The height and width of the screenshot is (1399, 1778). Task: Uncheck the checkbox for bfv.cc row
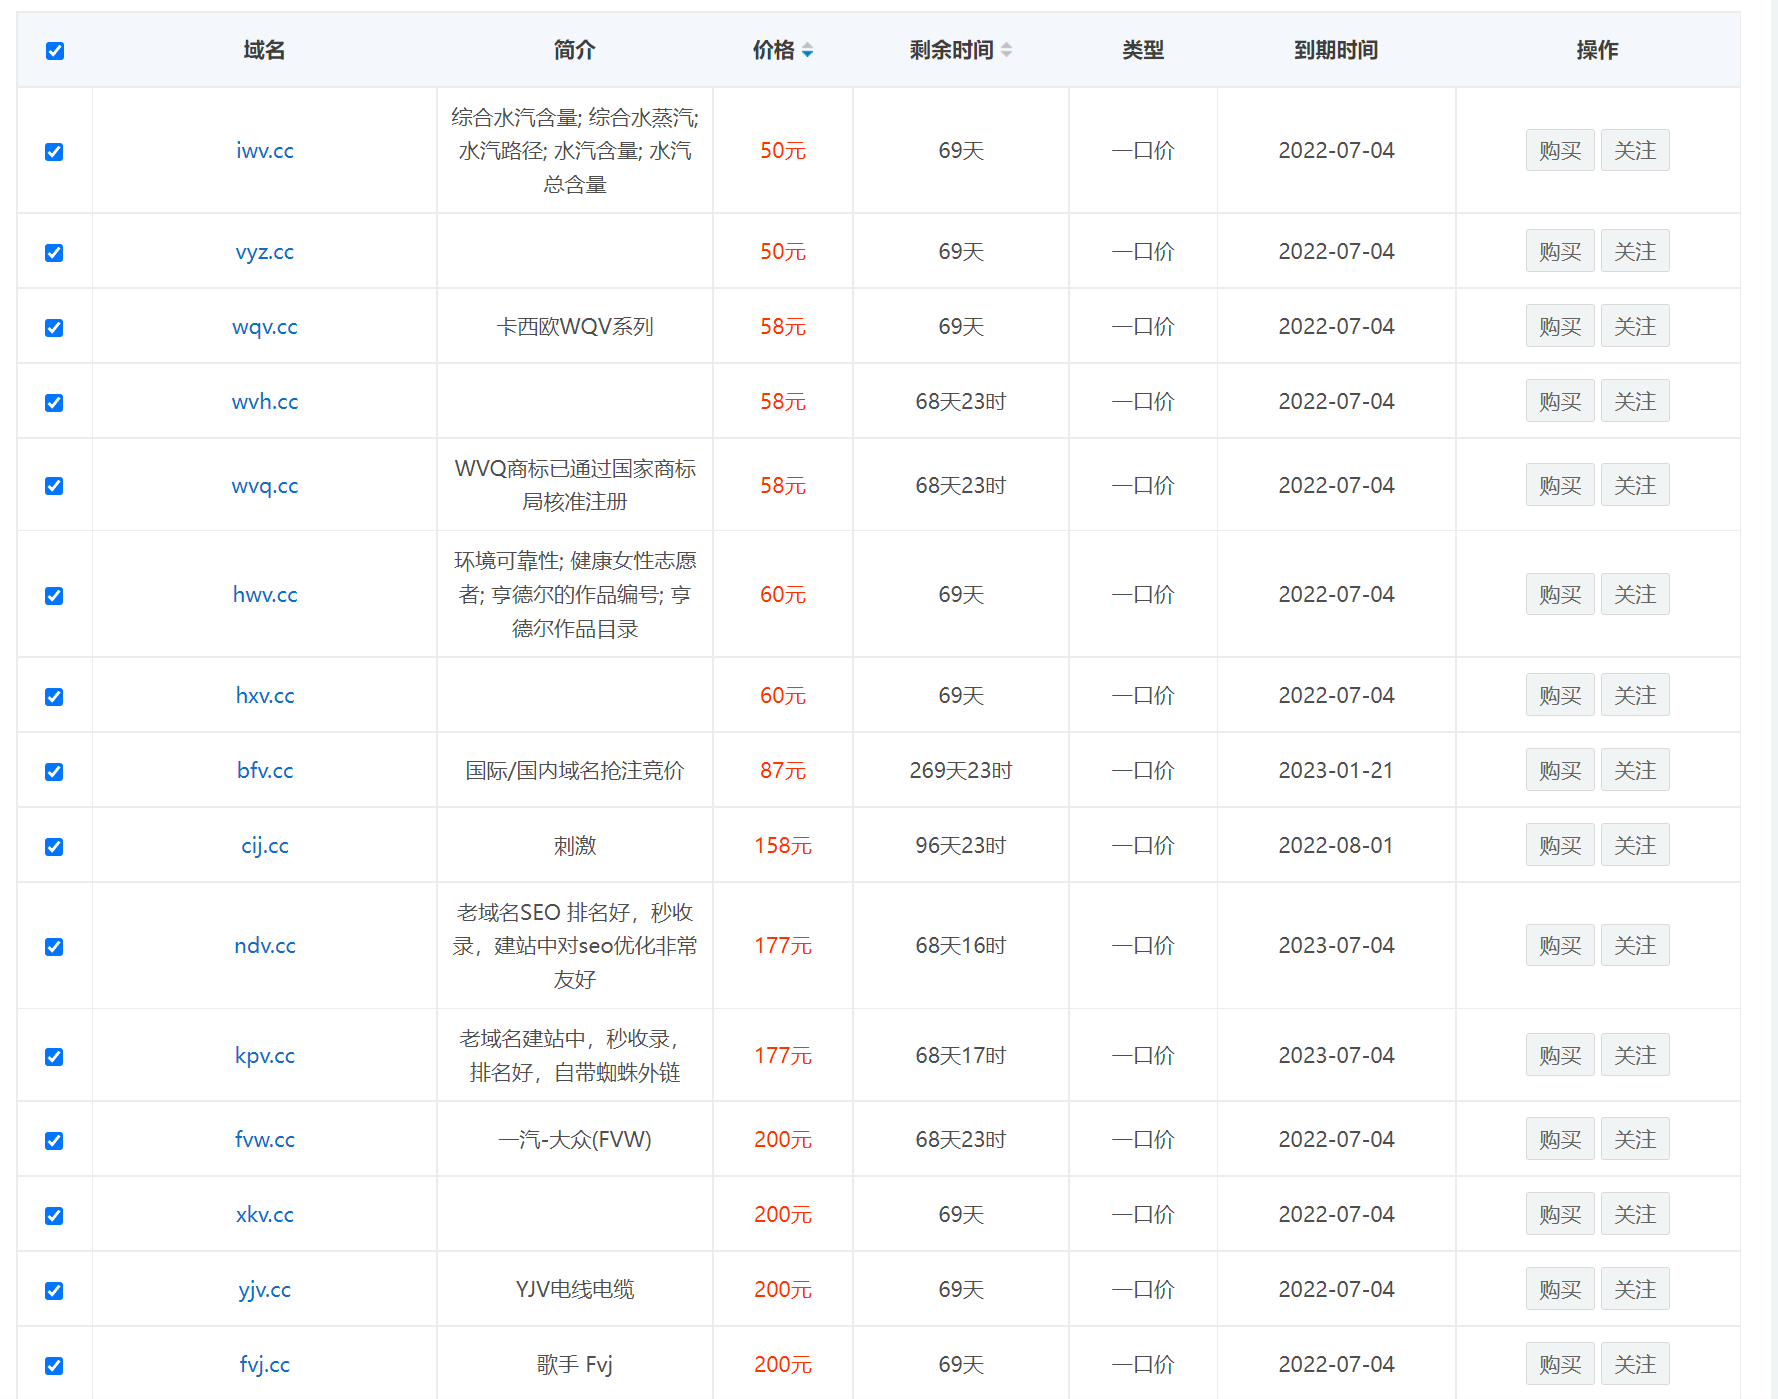pos(54,772)
